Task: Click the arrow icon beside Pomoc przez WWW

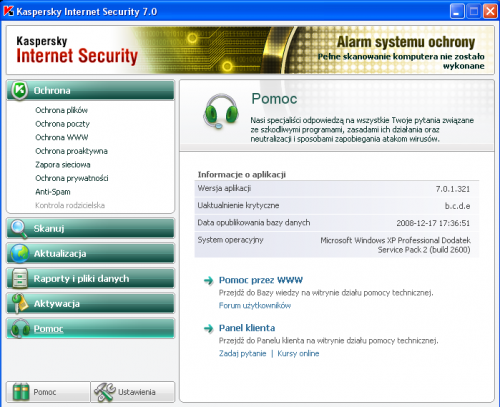Action: tap(209, 281)
